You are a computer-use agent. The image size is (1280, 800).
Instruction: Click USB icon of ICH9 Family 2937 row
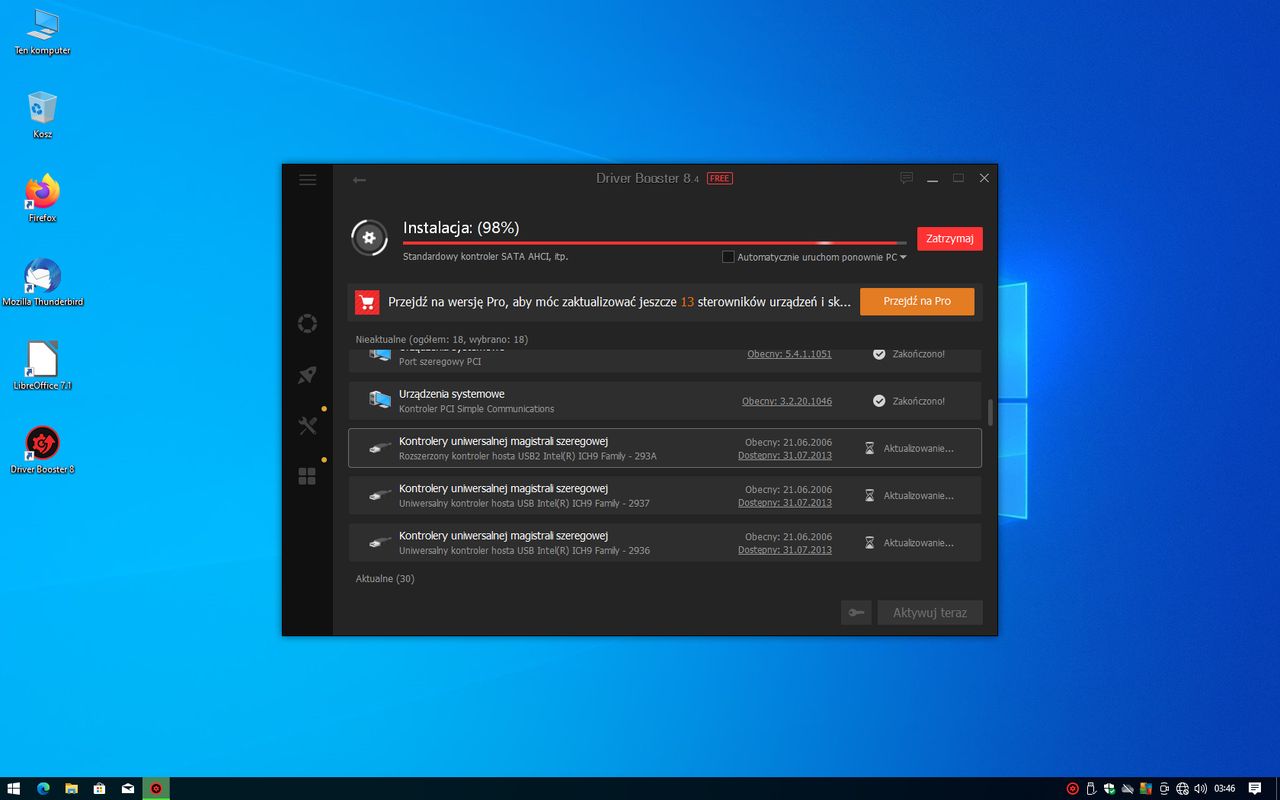tap(379, 495)
